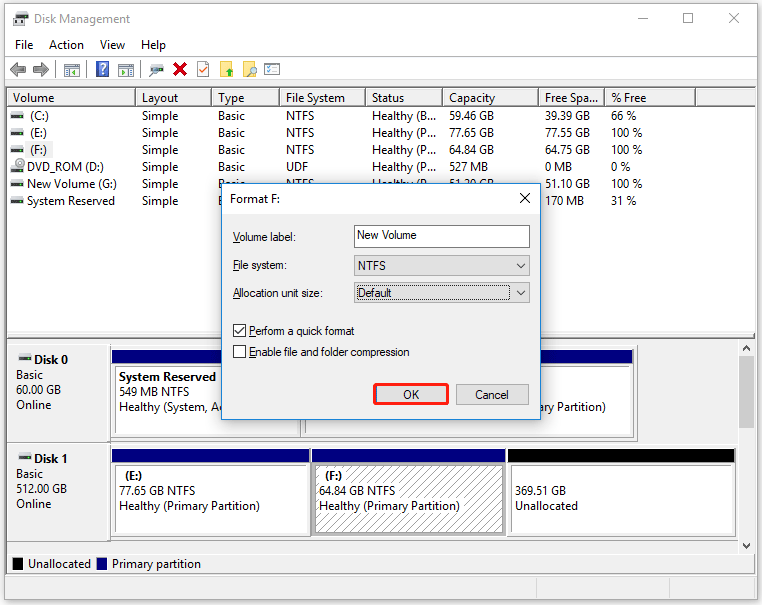The width and height of the screenshot is (762, 605).
Task: Click the drive icon of System Reserved row
Action: (17, 201)
